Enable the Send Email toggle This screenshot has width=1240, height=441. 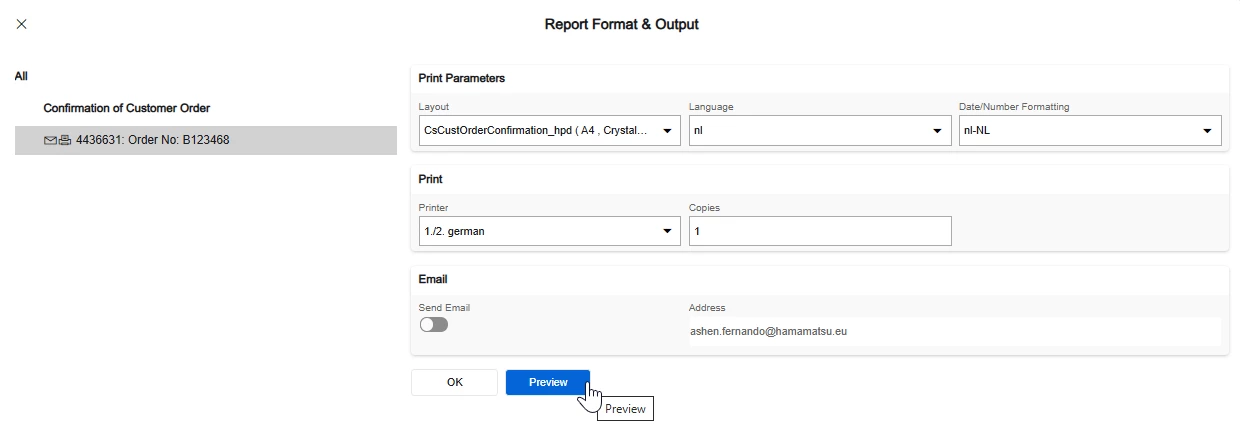pos(434,325)
